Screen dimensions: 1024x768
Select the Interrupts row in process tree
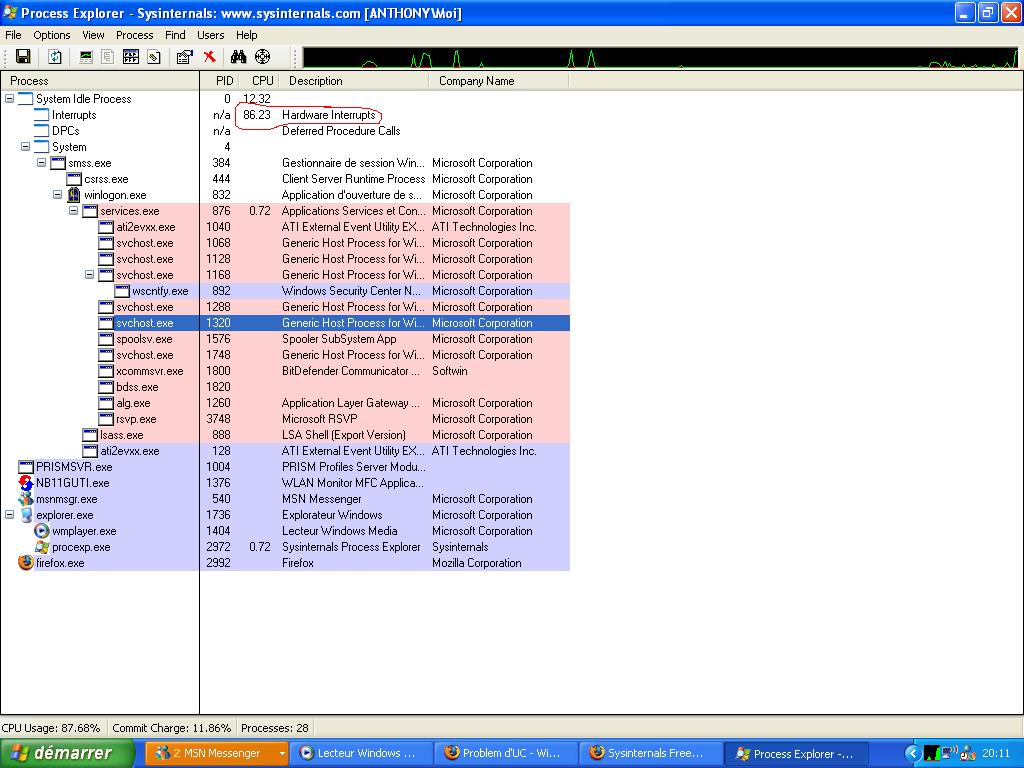tap(285, 115)
